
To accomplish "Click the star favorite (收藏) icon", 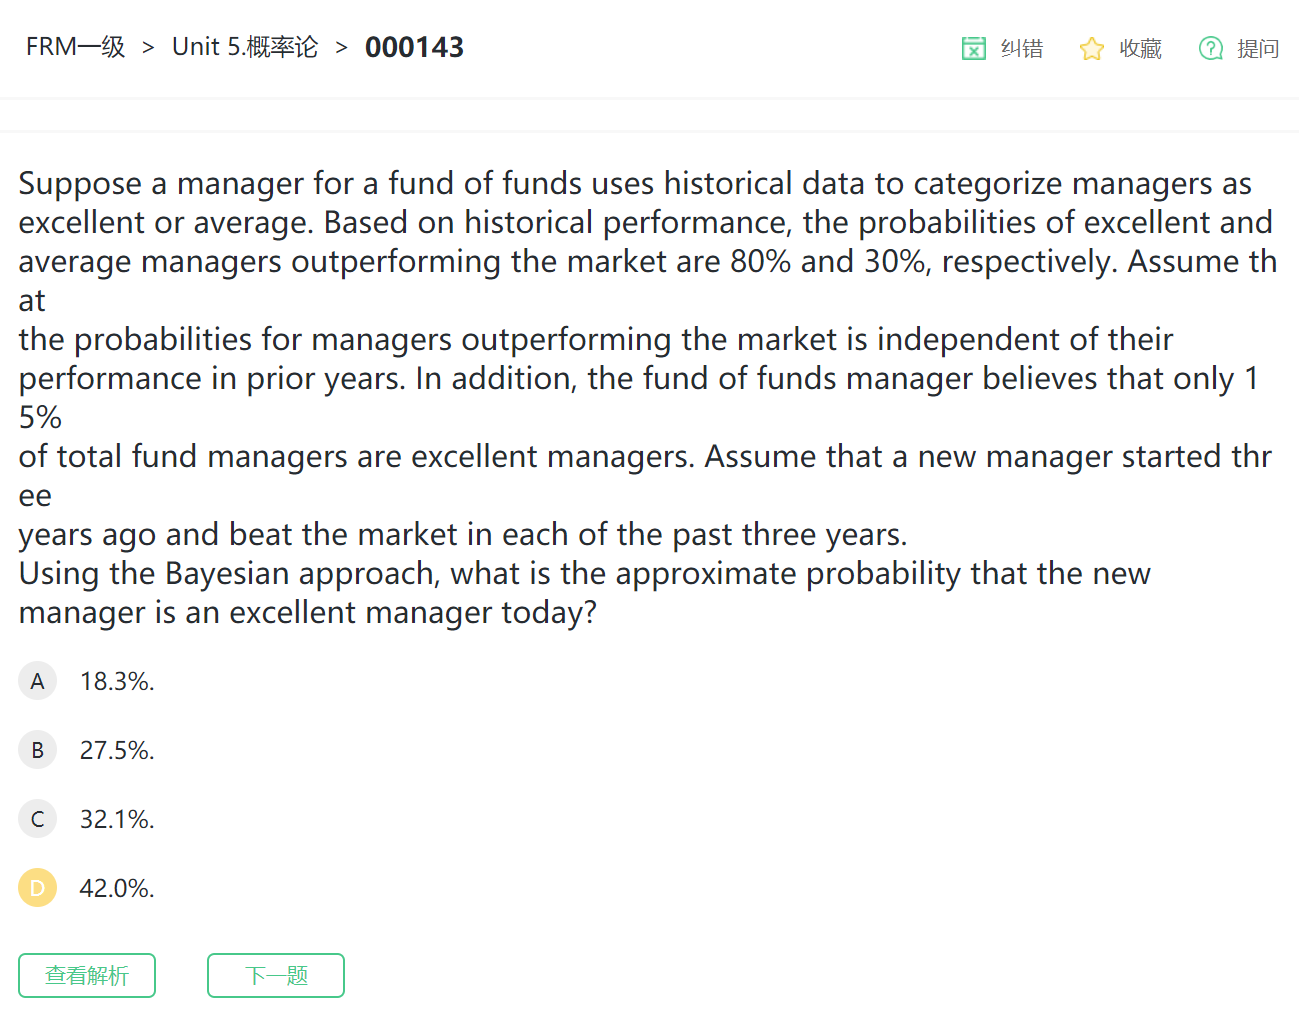I will (1091, 48).
